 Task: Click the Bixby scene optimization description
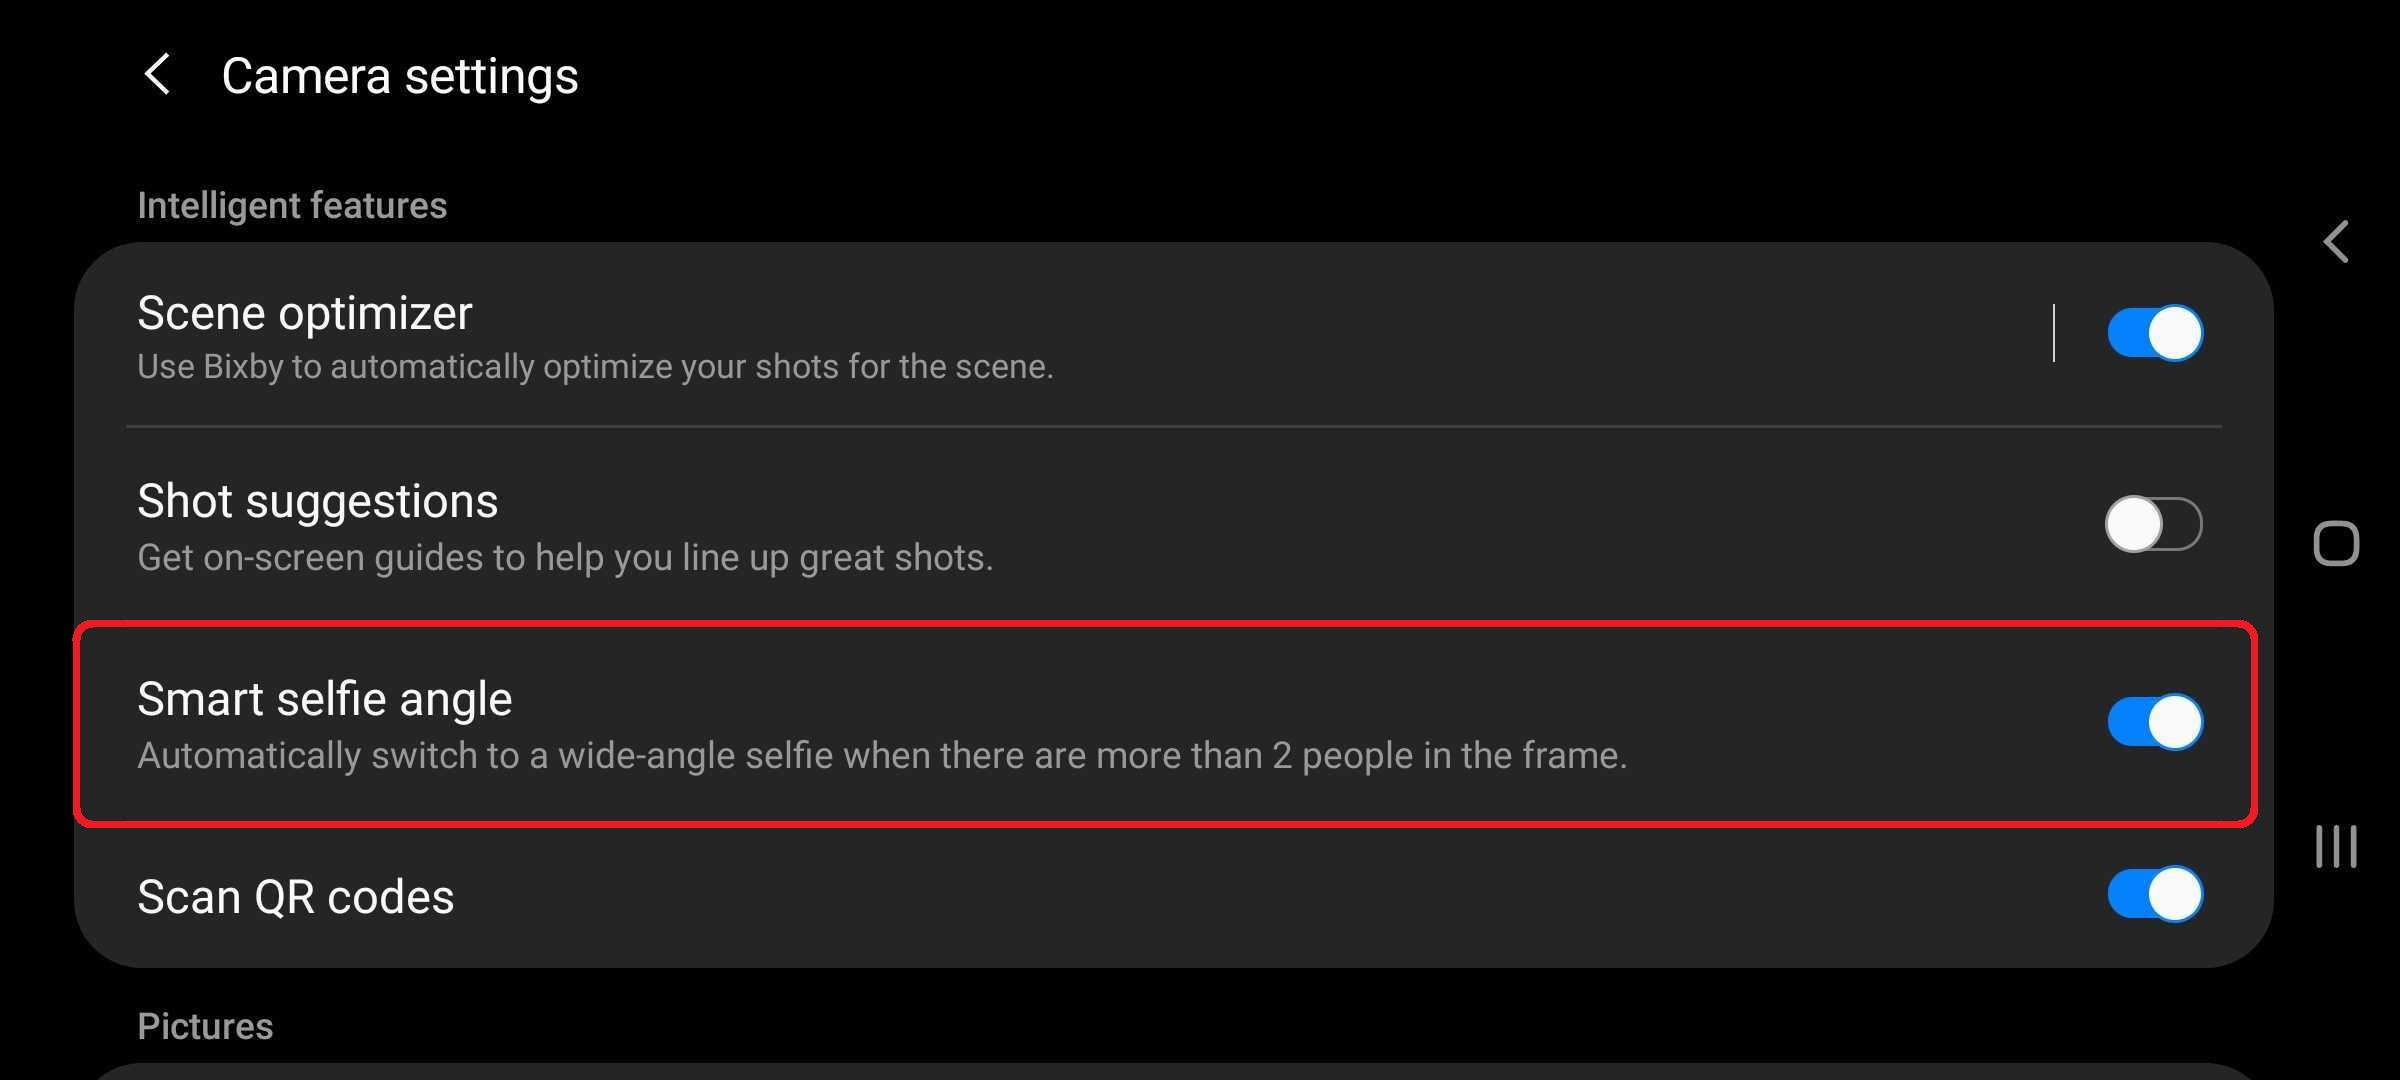595,367
